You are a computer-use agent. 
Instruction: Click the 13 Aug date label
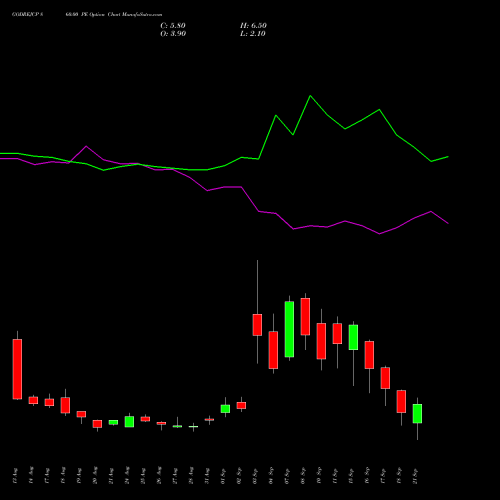click(x=15, y=476)
